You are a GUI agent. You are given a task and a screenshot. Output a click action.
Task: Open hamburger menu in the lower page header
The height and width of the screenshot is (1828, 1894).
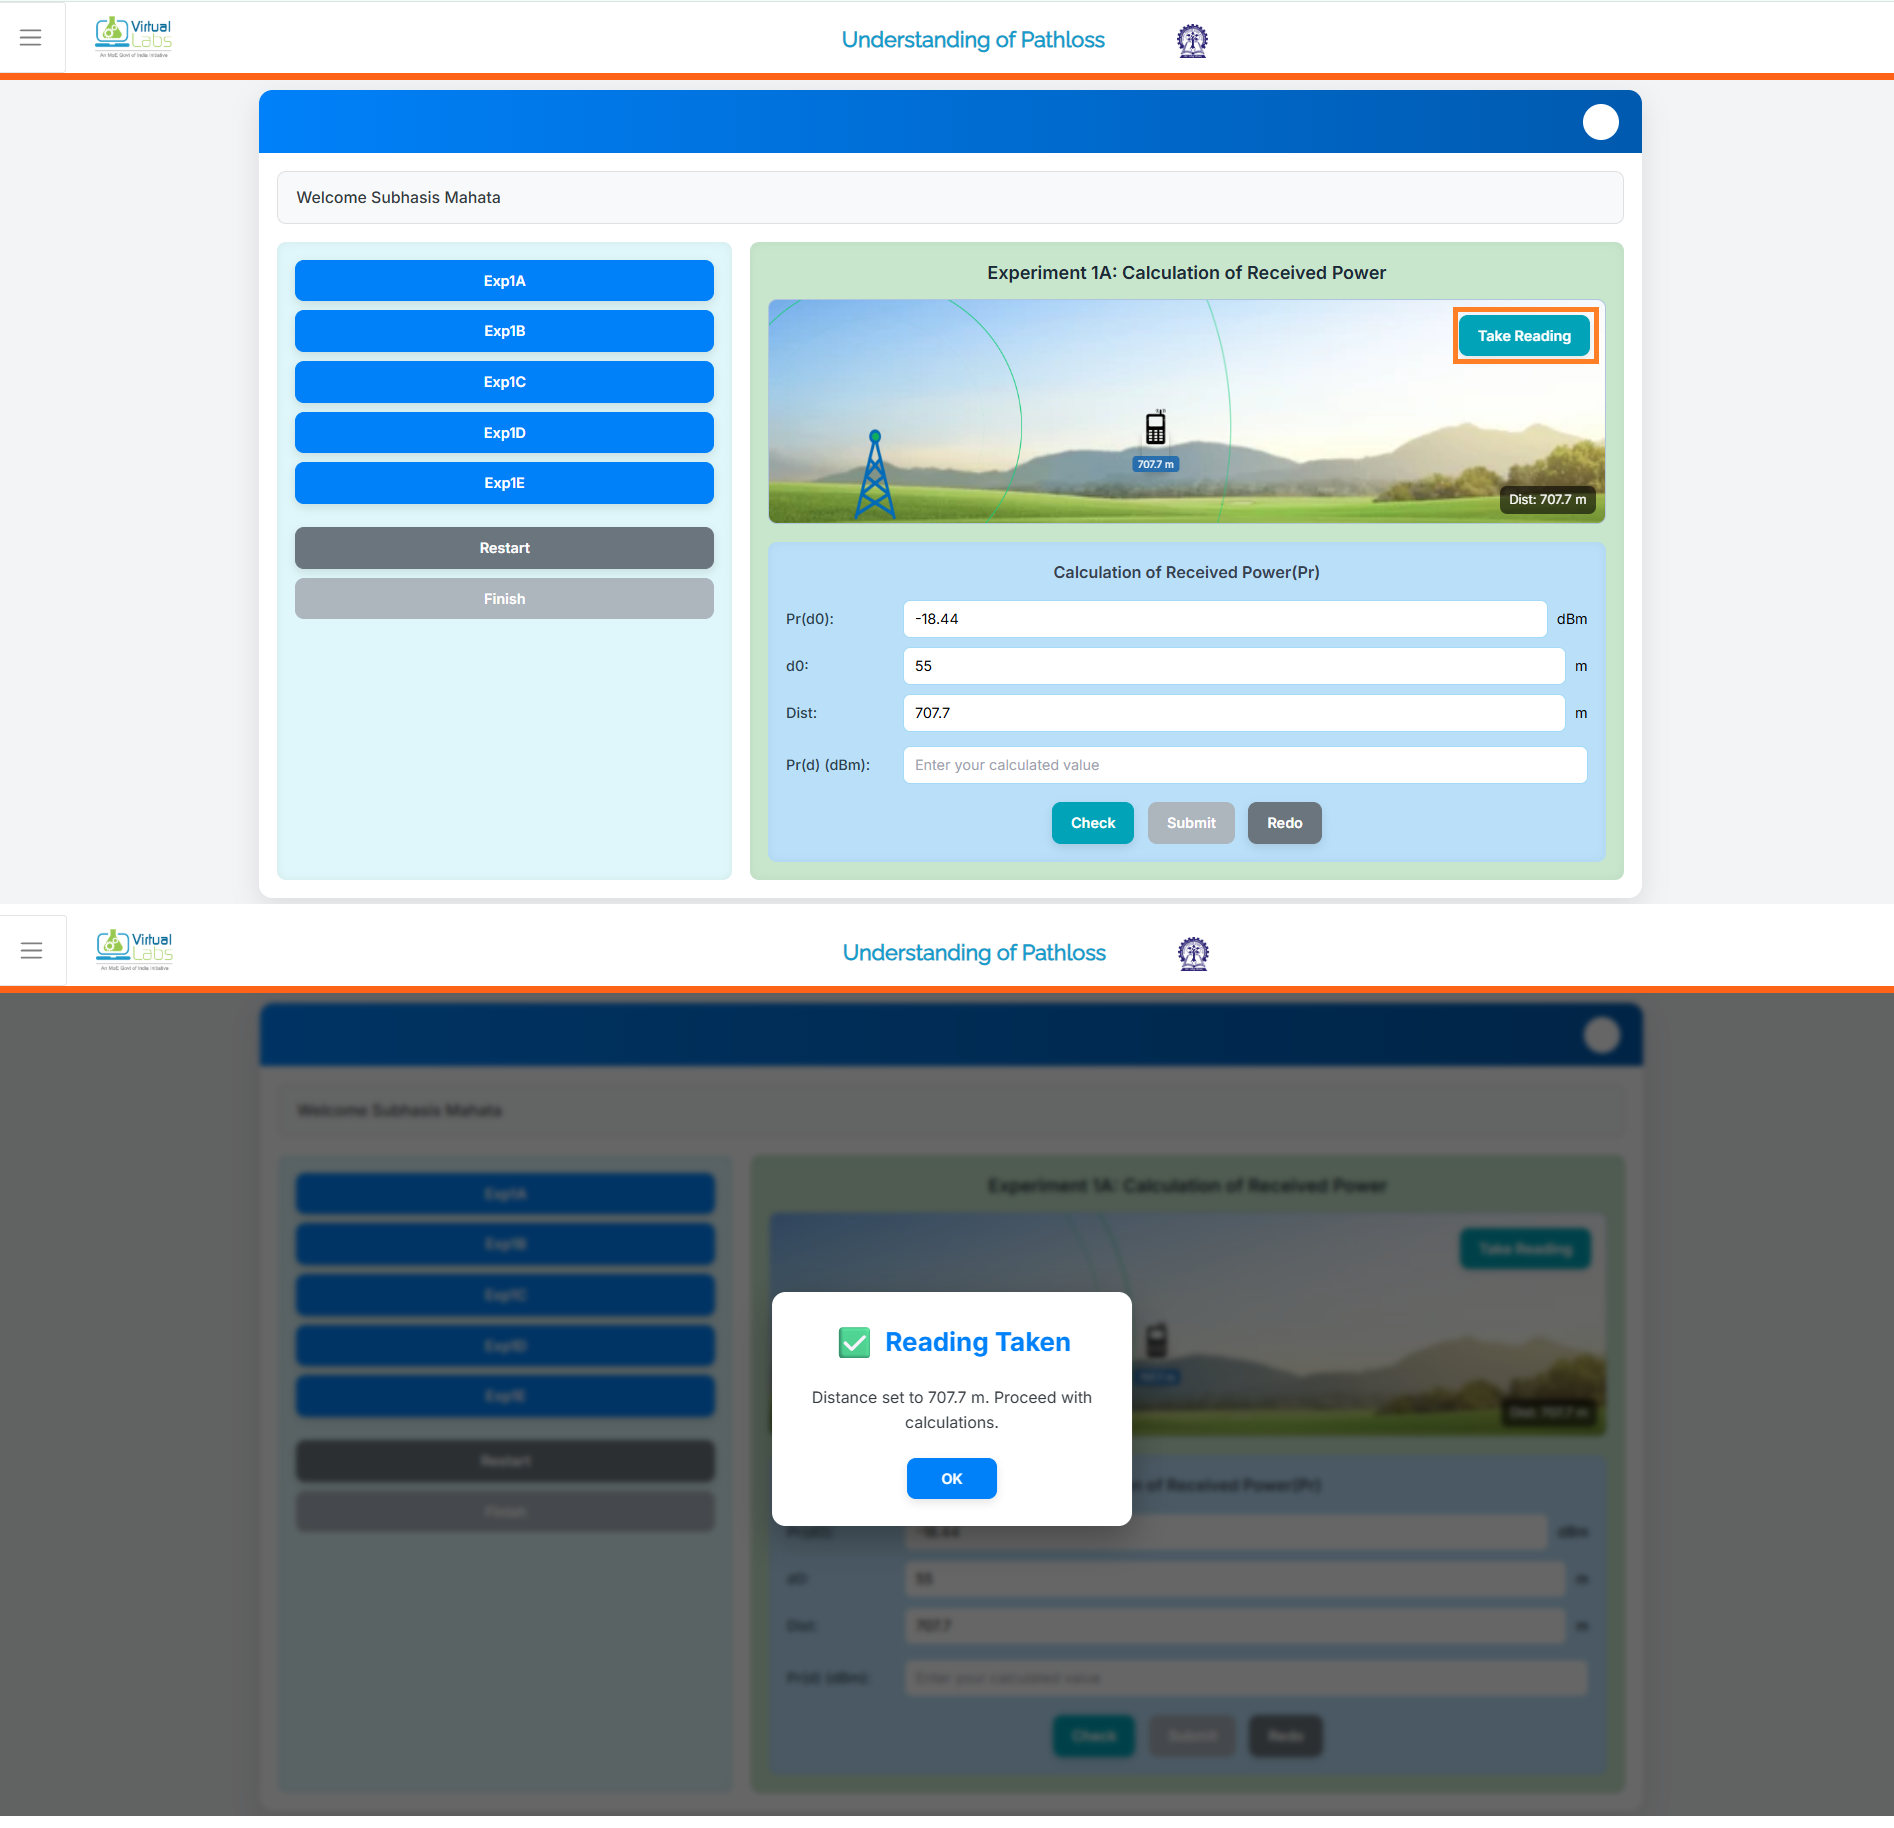pyautogui.click(x=32, y=951)
